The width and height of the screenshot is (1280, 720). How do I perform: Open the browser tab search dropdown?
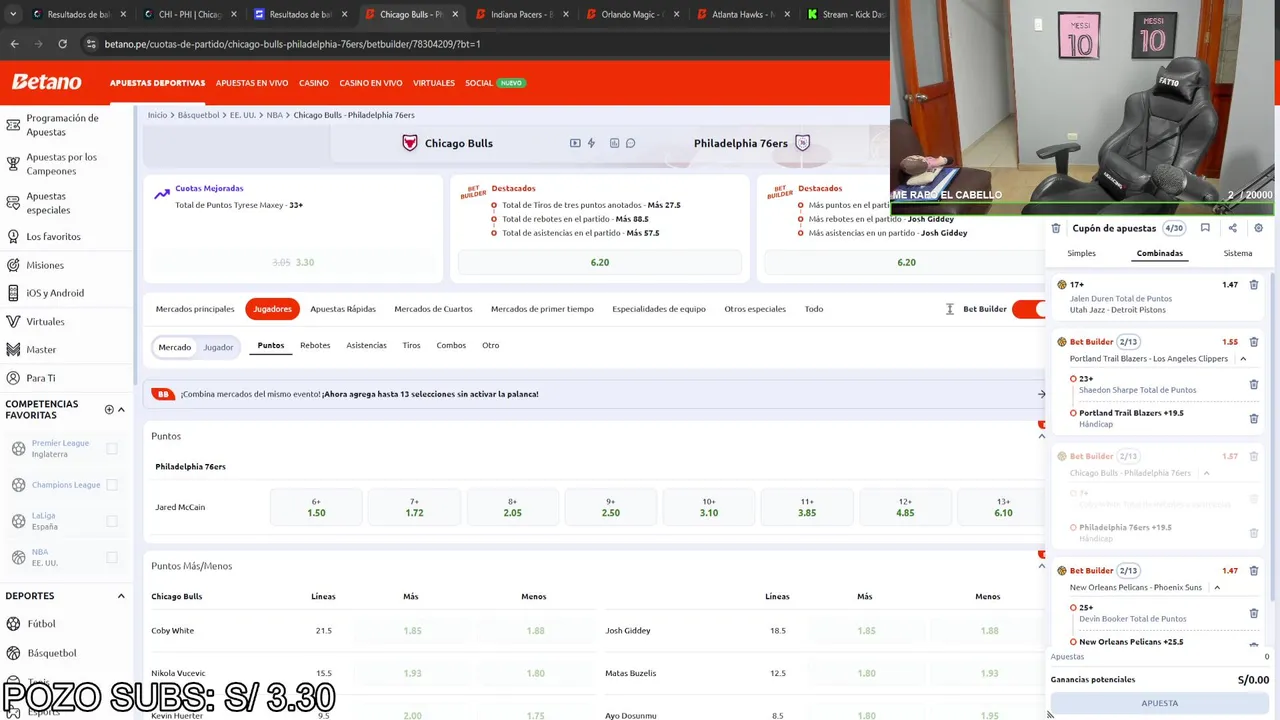click(x=11, y=14)
